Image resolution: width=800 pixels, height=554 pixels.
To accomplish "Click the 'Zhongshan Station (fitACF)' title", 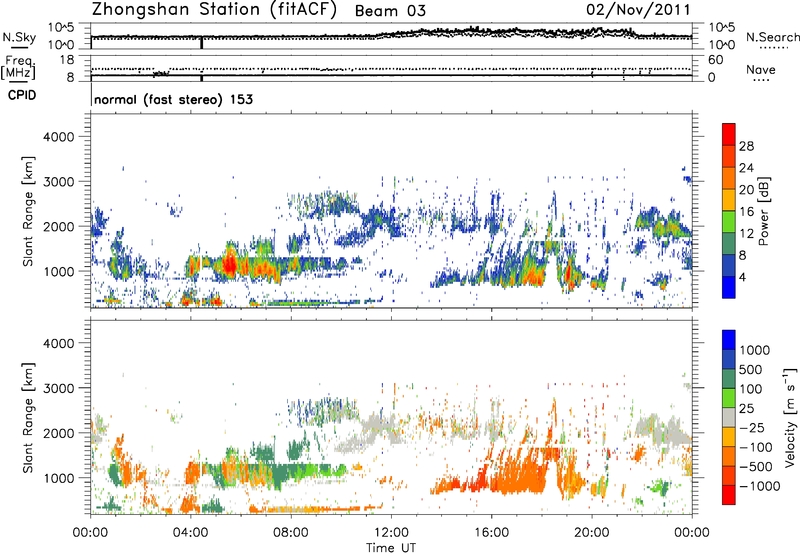I will (x=214, y=10).
